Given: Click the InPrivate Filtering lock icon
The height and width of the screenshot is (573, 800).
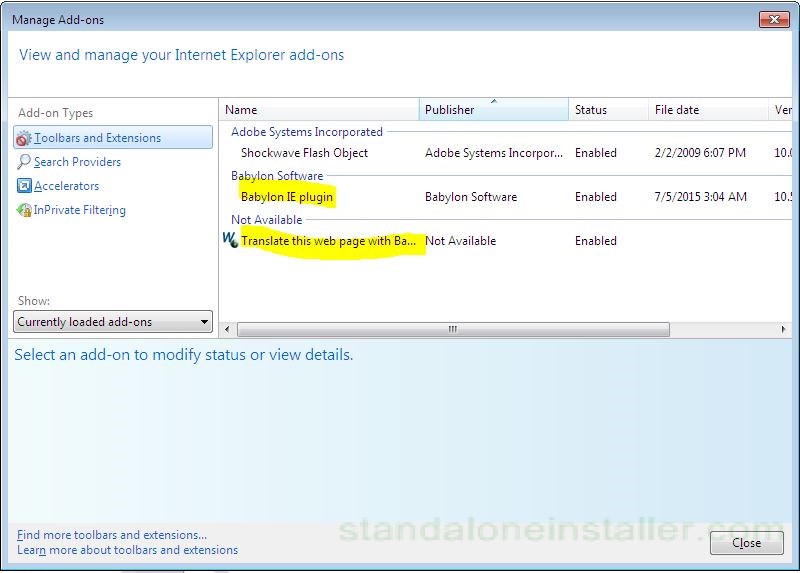Looking at the screenshot, I should pos(24,210).
